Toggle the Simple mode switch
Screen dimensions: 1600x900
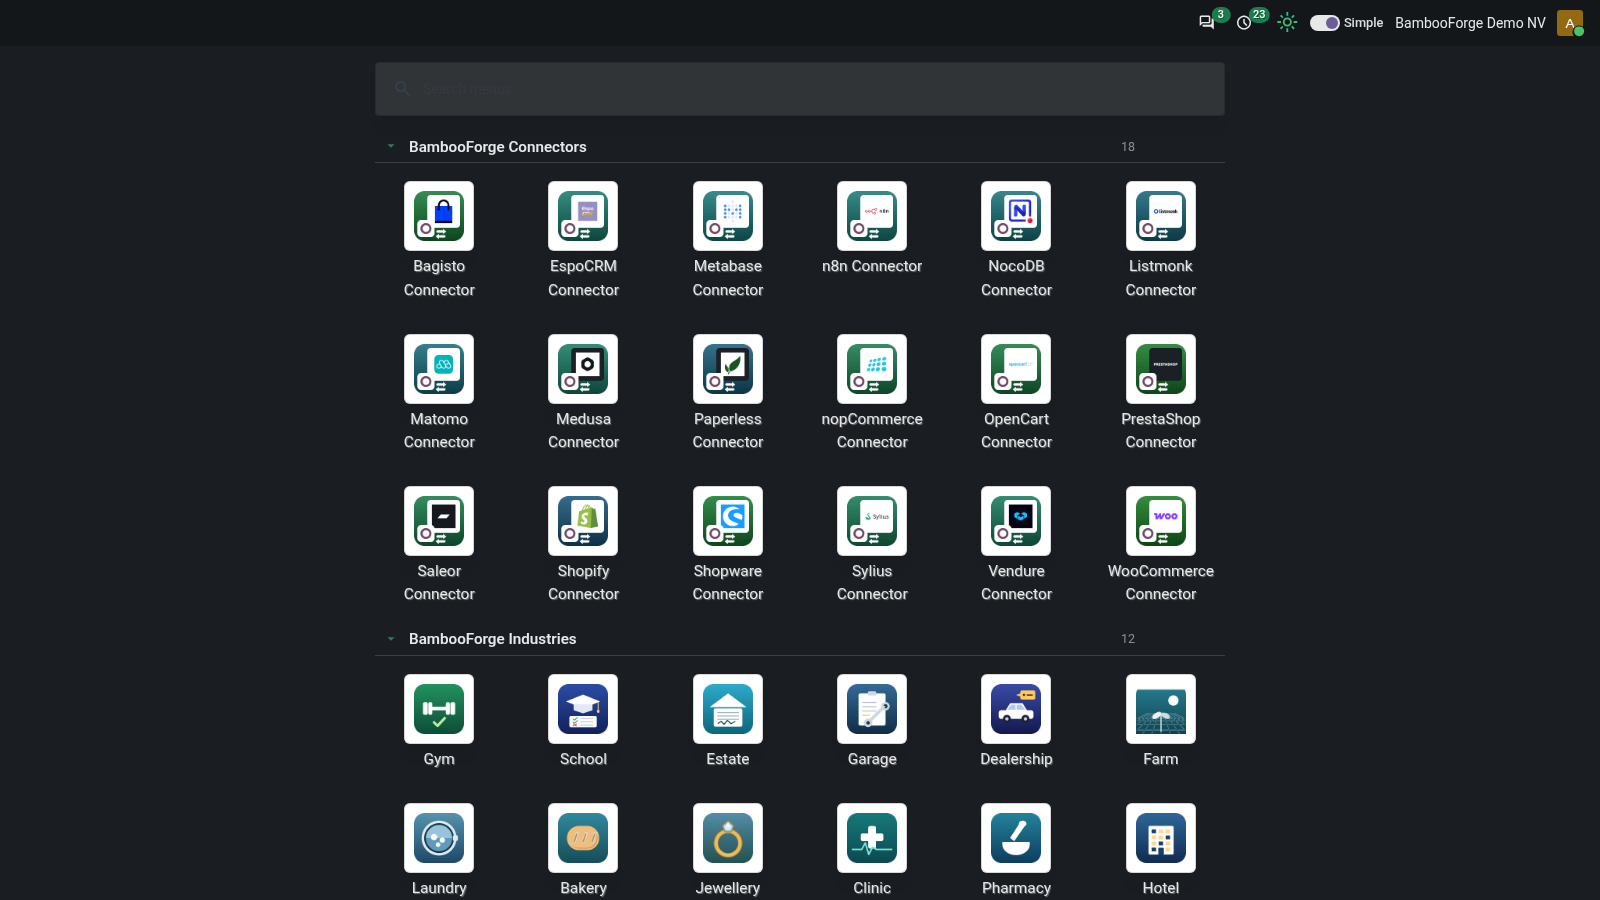(x=1325, y=23)
